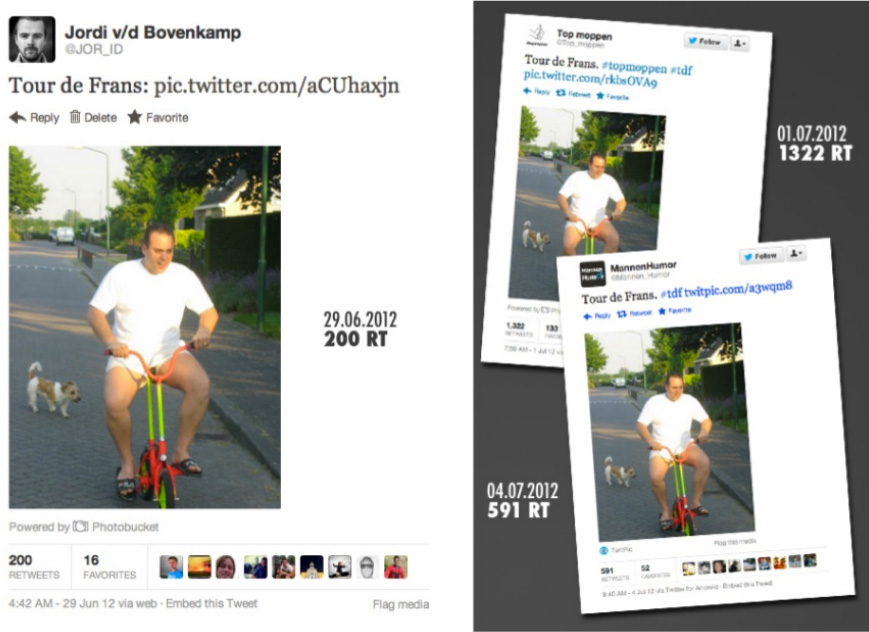View the 16 favorites list
Viewport: 869px width, 632px height.
pyautogui.click(x=109, y=567)
